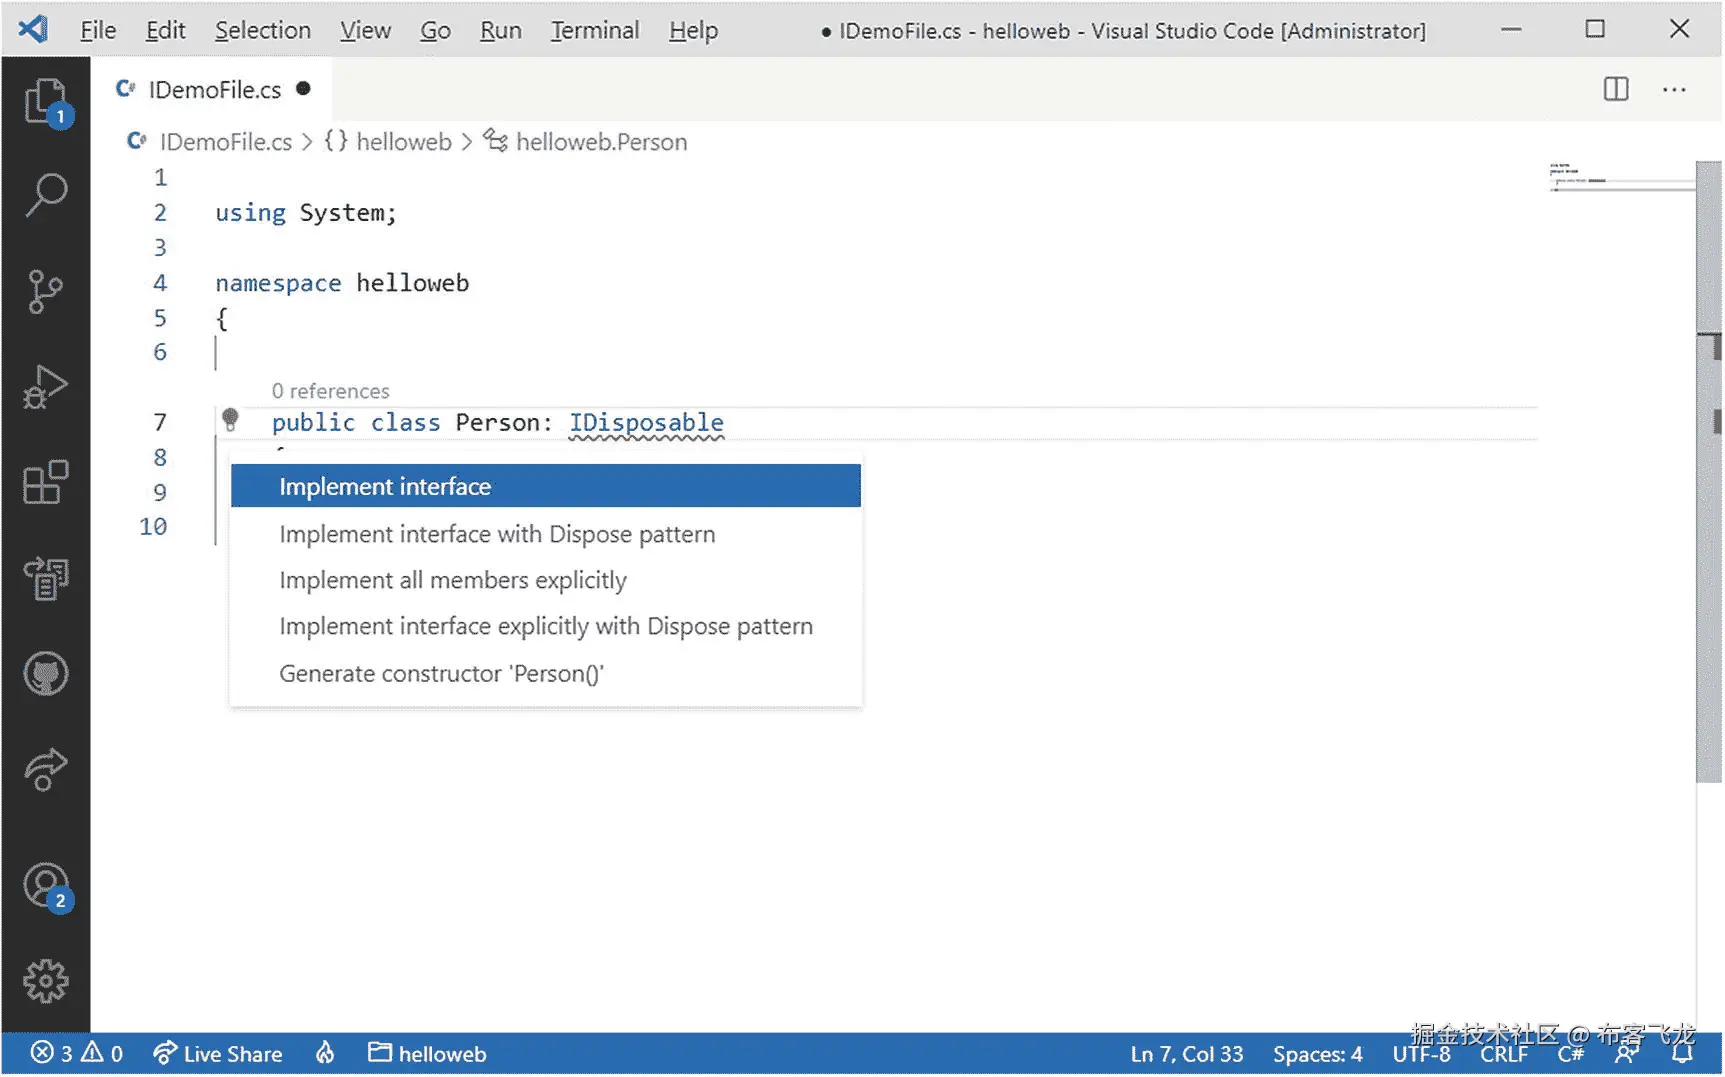The image size is (1725, 1077).
Task: Select the IDemoFile.cs editor tab
Action: (x=214, y=89)
